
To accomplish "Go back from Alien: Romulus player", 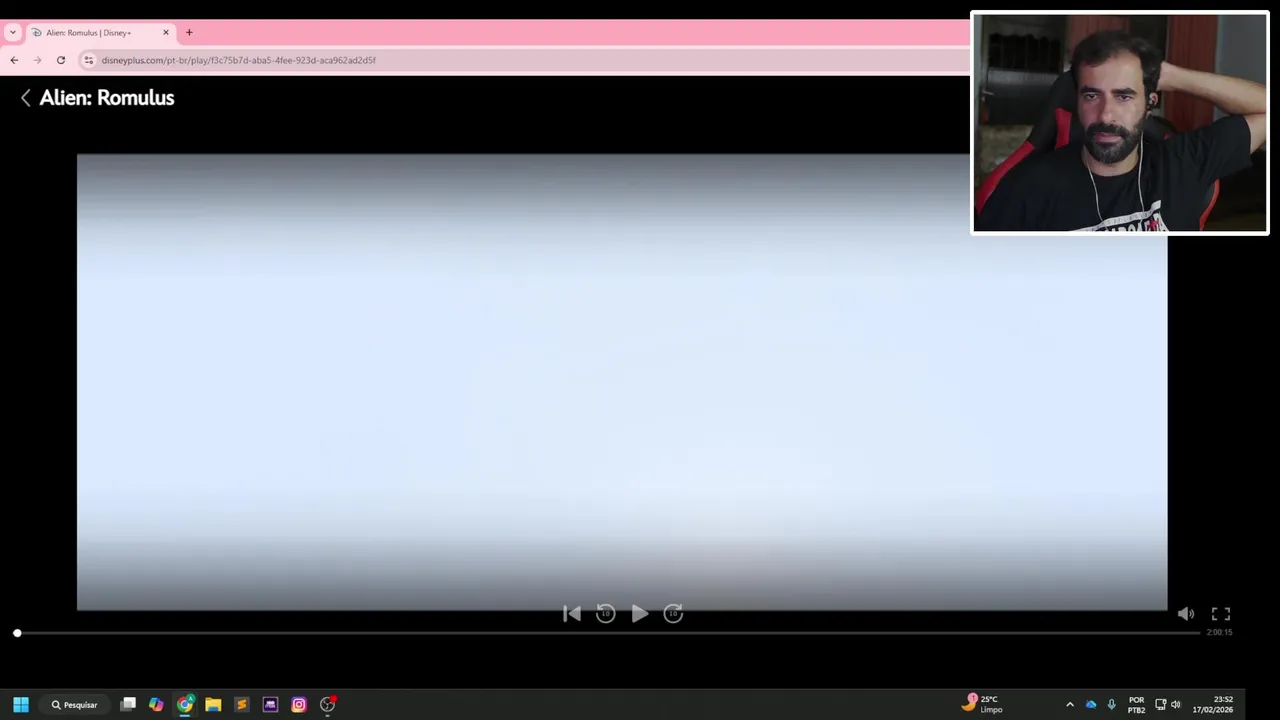I will coord(26,98).
